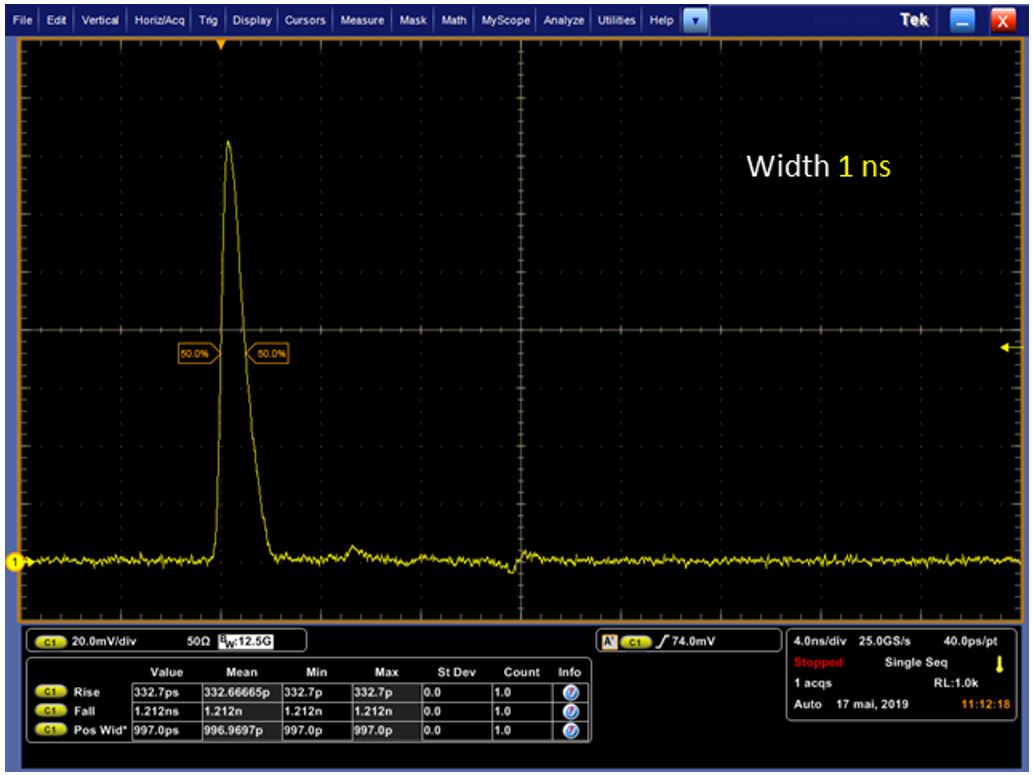Viewport: 1033px width, 775px height.
Task: Click the Value column header
Action: coord(166,672)
